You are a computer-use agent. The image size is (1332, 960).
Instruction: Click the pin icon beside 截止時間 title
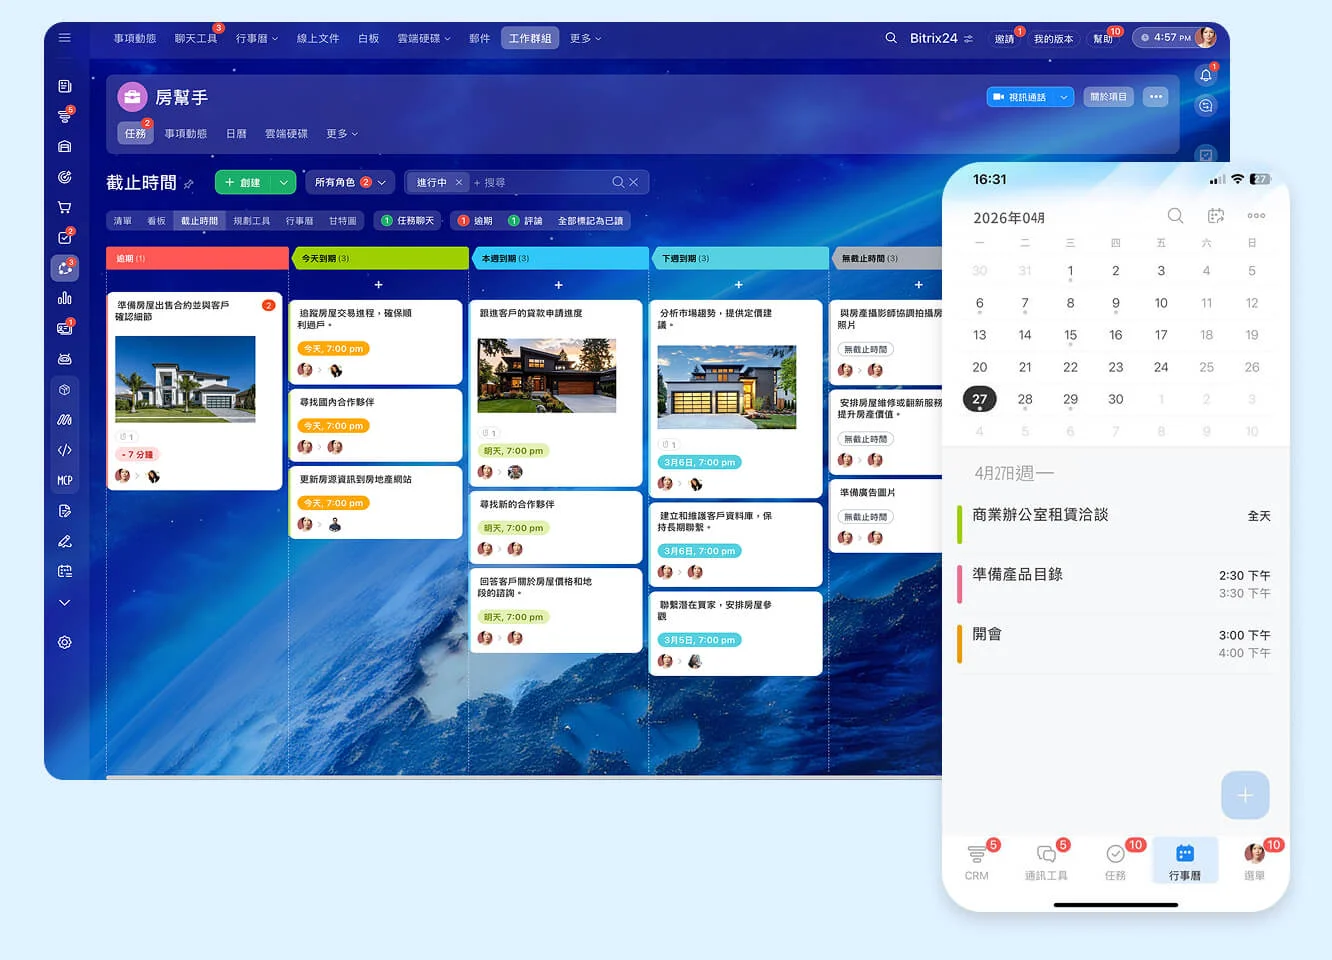point(189,184)
